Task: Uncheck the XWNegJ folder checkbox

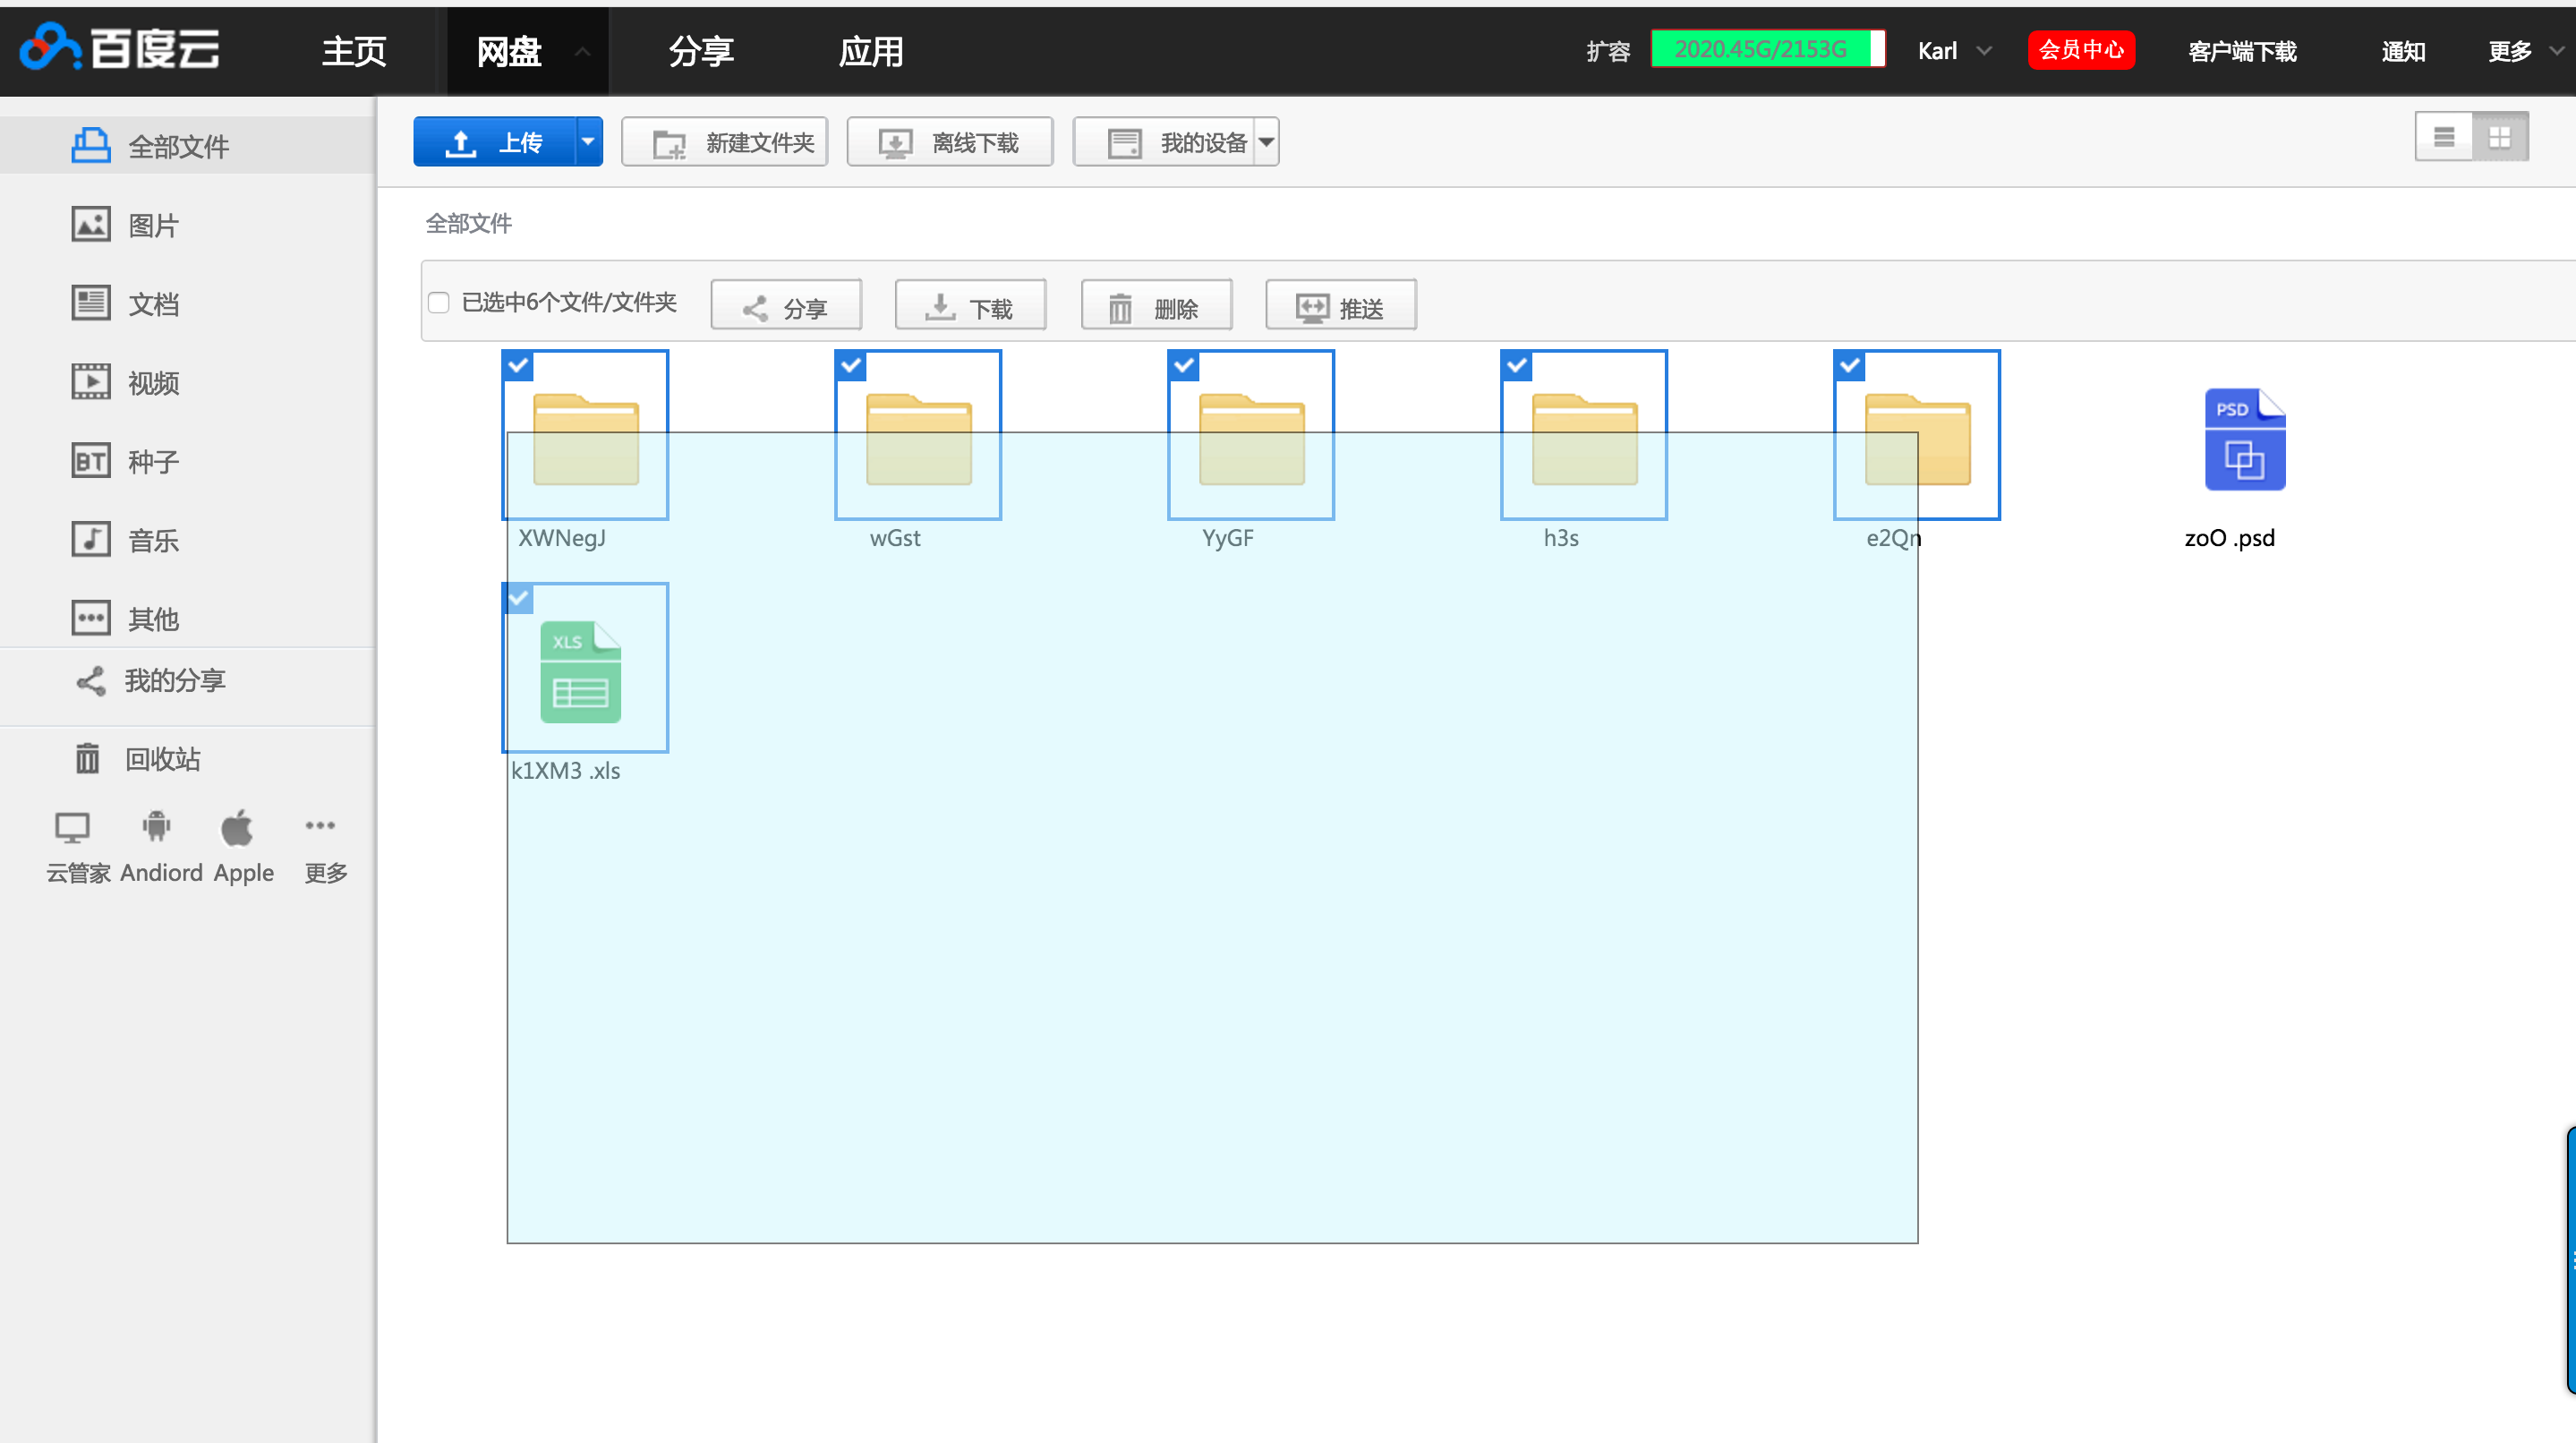Action: 518,365
